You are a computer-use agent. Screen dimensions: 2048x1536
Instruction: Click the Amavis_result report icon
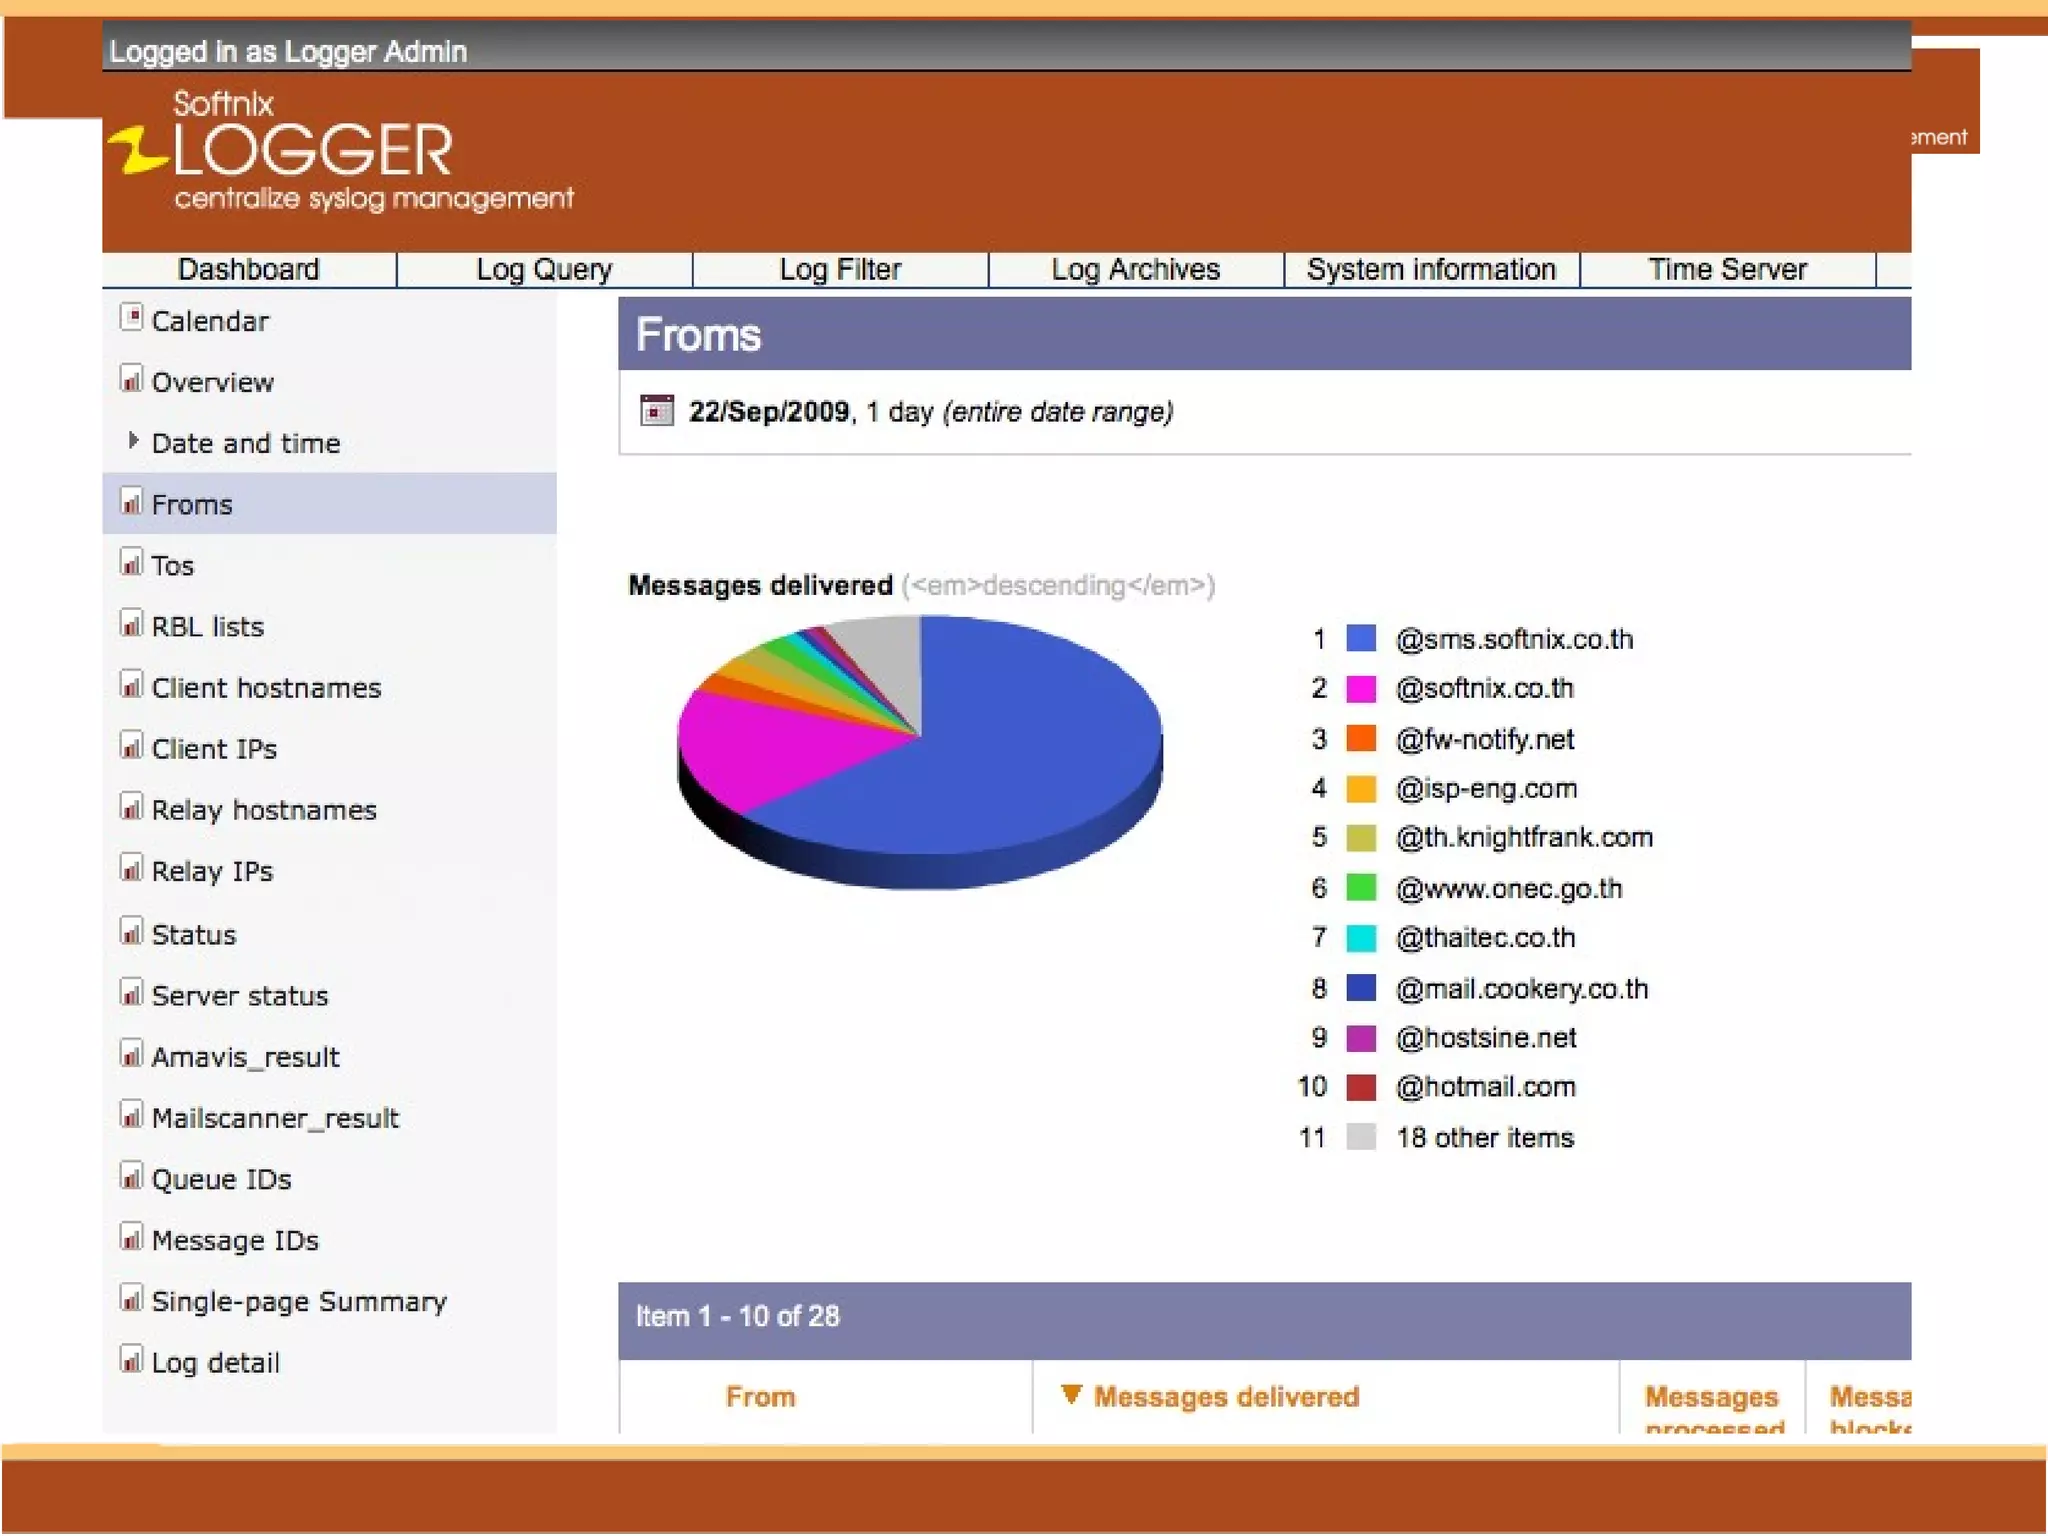131,1054
